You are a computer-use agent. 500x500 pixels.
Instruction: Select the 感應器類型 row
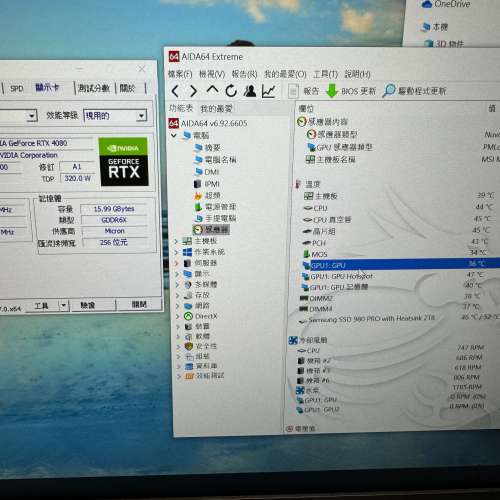(403, 134)
